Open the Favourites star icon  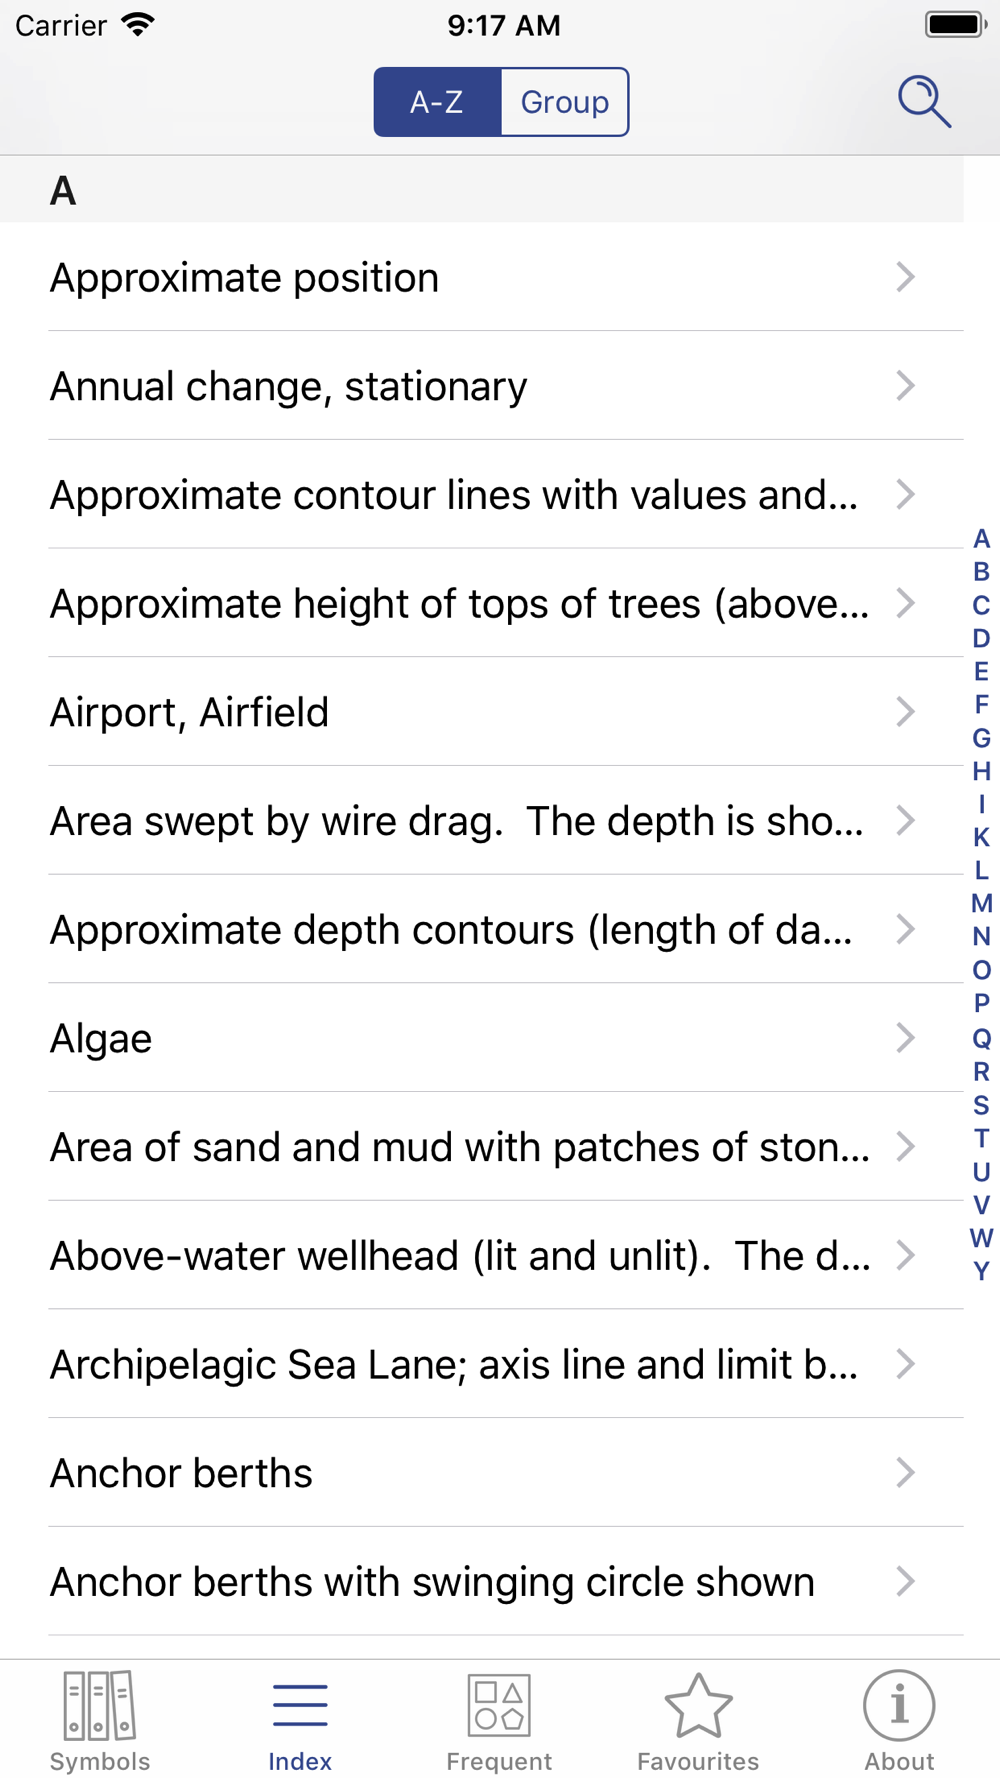pyautogui.click(x=698, y=1705)
